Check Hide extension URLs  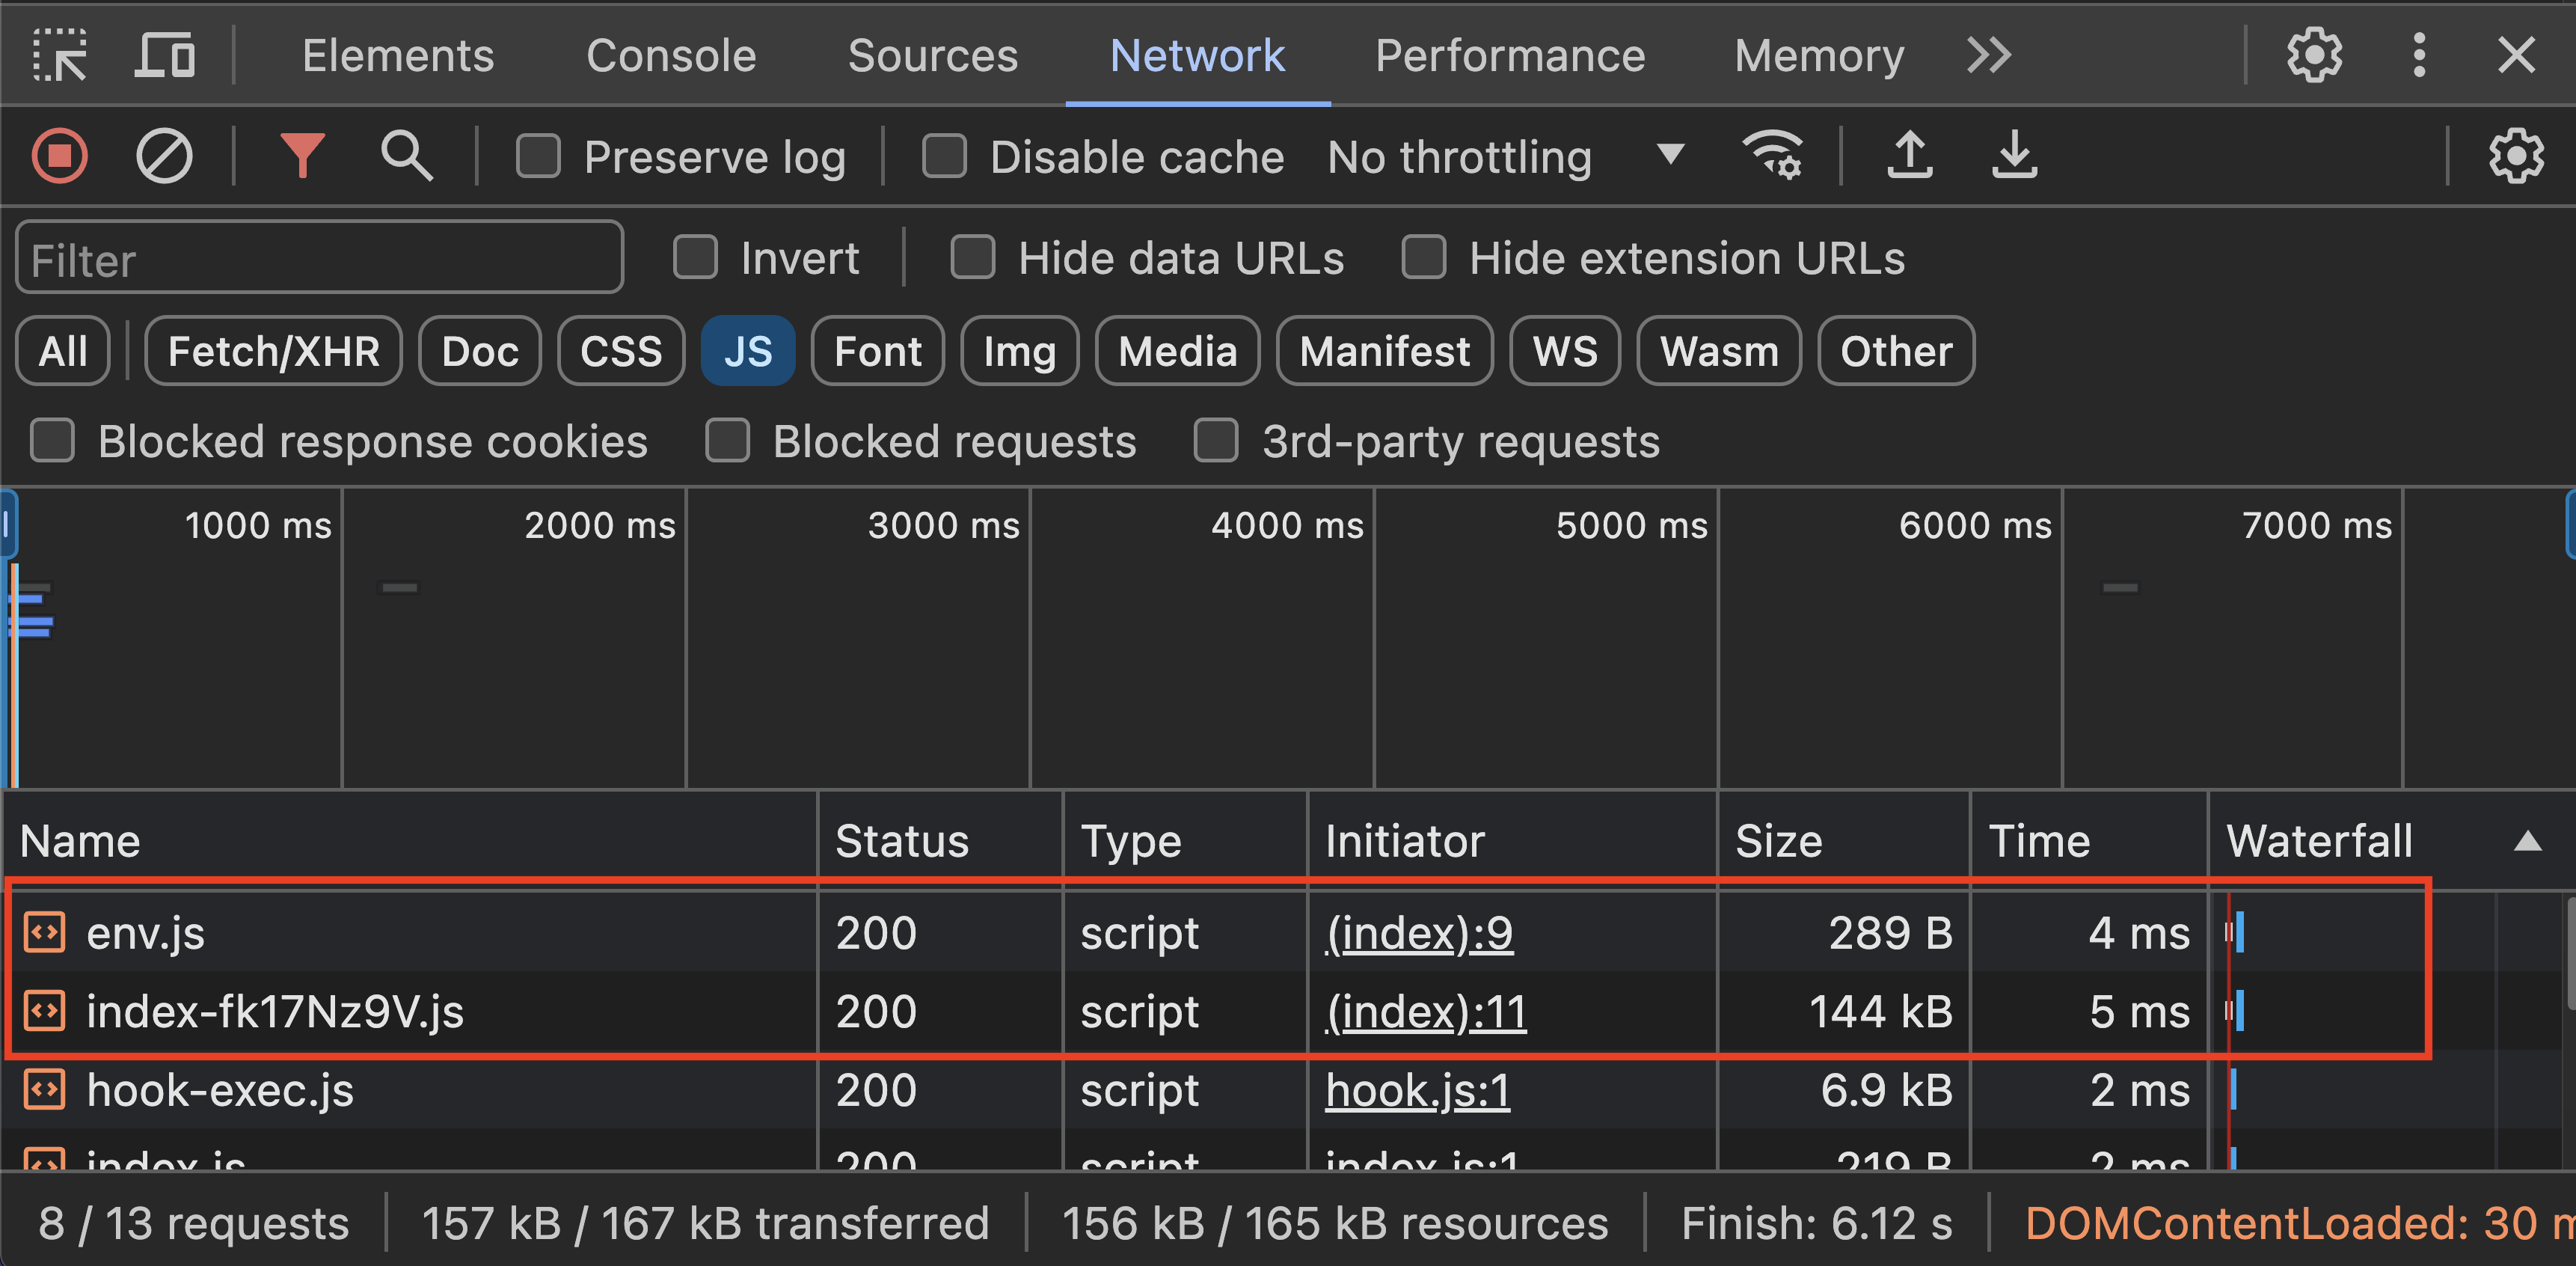(1424, 257)
